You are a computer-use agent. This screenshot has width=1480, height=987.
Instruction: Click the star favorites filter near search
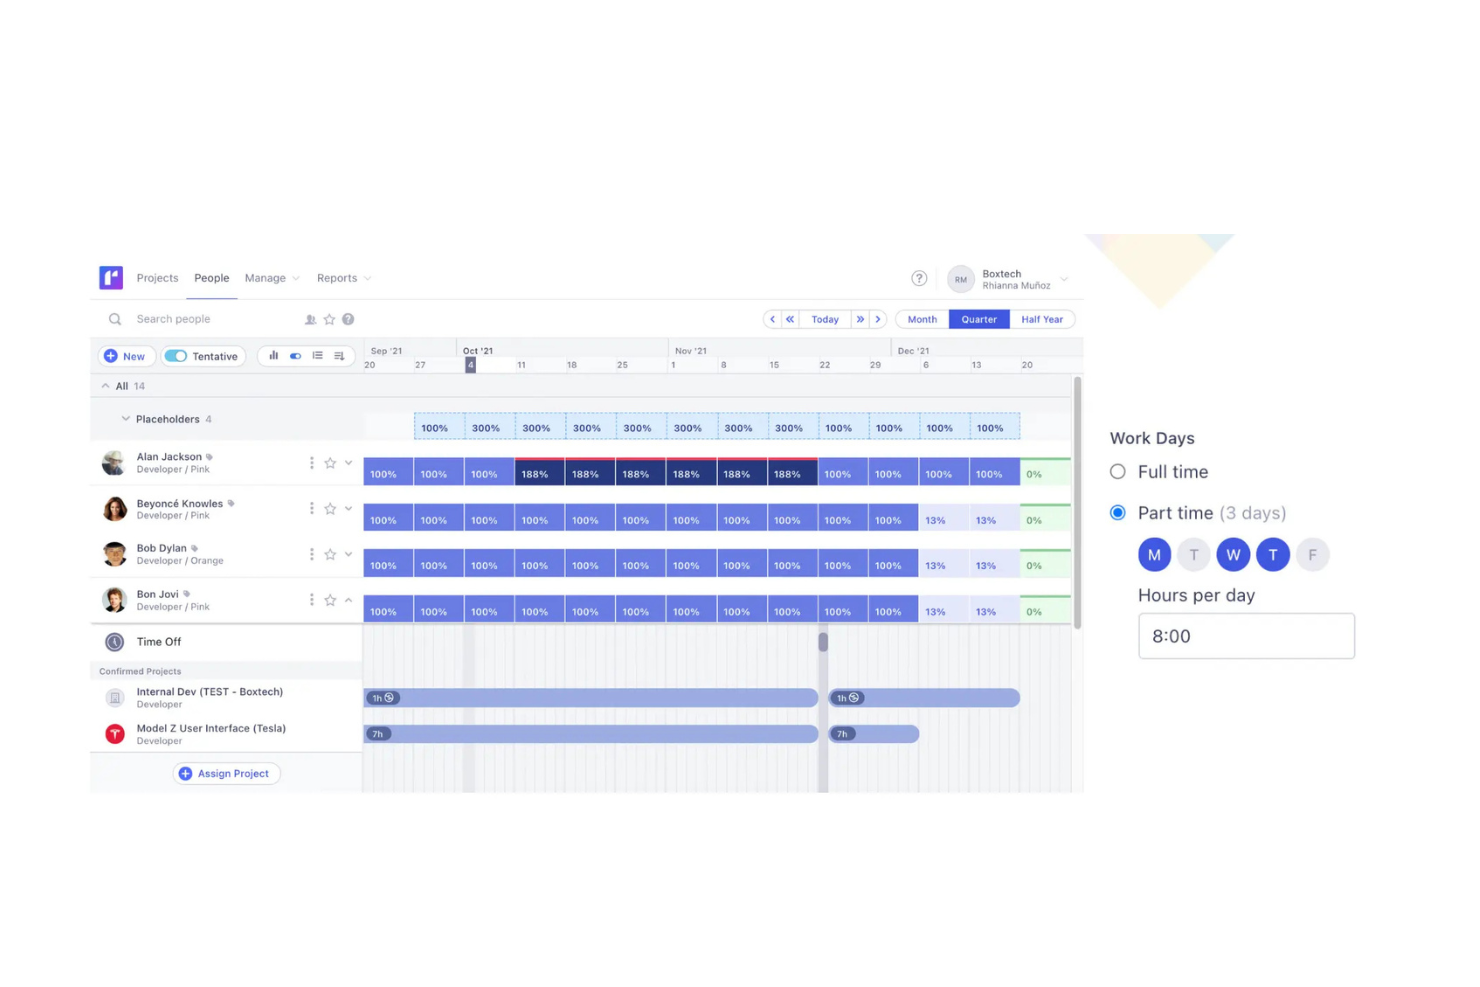pyautogui.click(x=329, y=319)
